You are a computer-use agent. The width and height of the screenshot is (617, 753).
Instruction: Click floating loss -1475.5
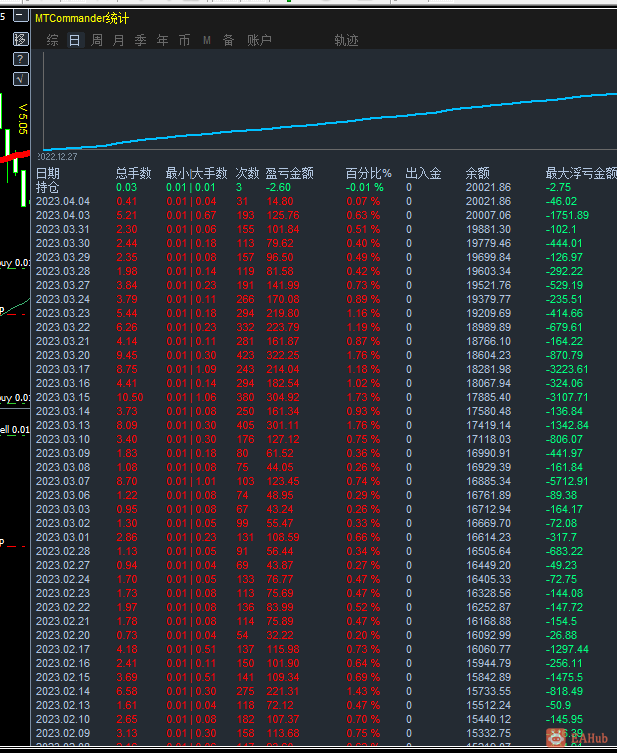(564, 677)
